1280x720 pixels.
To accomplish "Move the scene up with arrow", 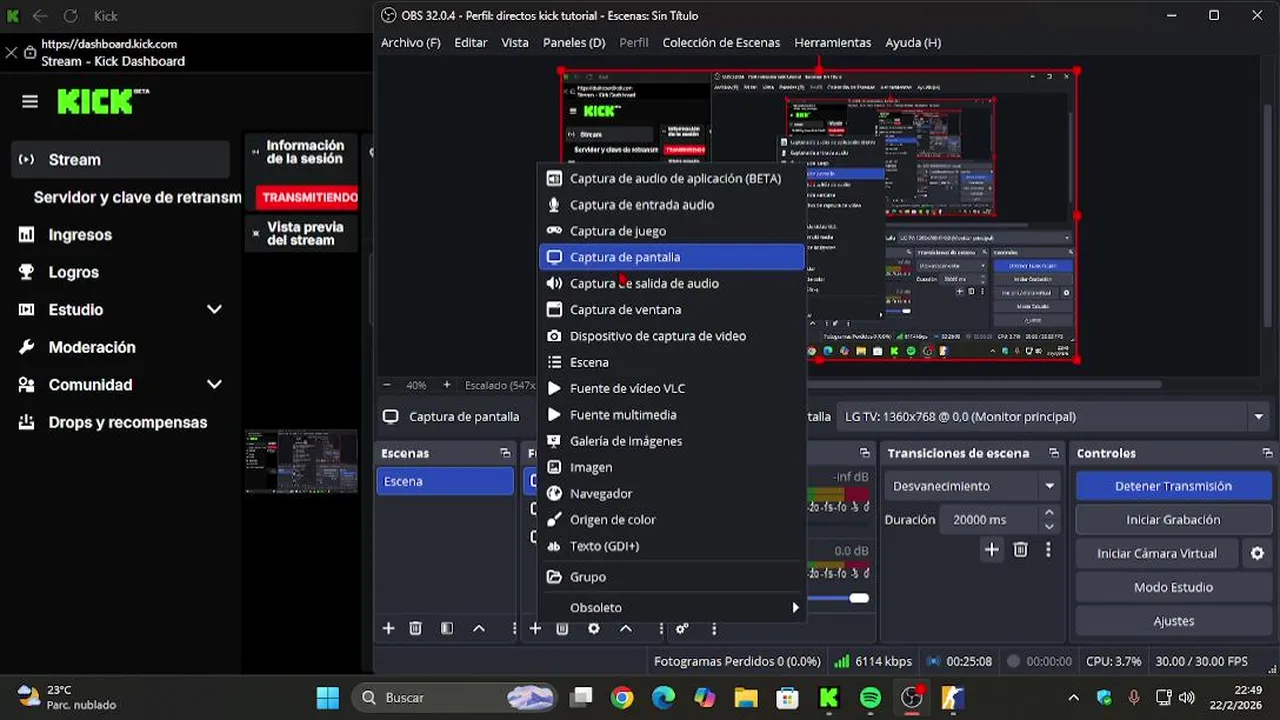I will click(479, 628).
